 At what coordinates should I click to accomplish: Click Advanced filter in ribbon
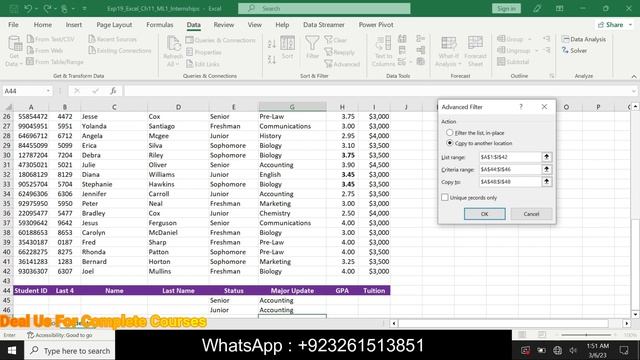(x=342, y=64)
